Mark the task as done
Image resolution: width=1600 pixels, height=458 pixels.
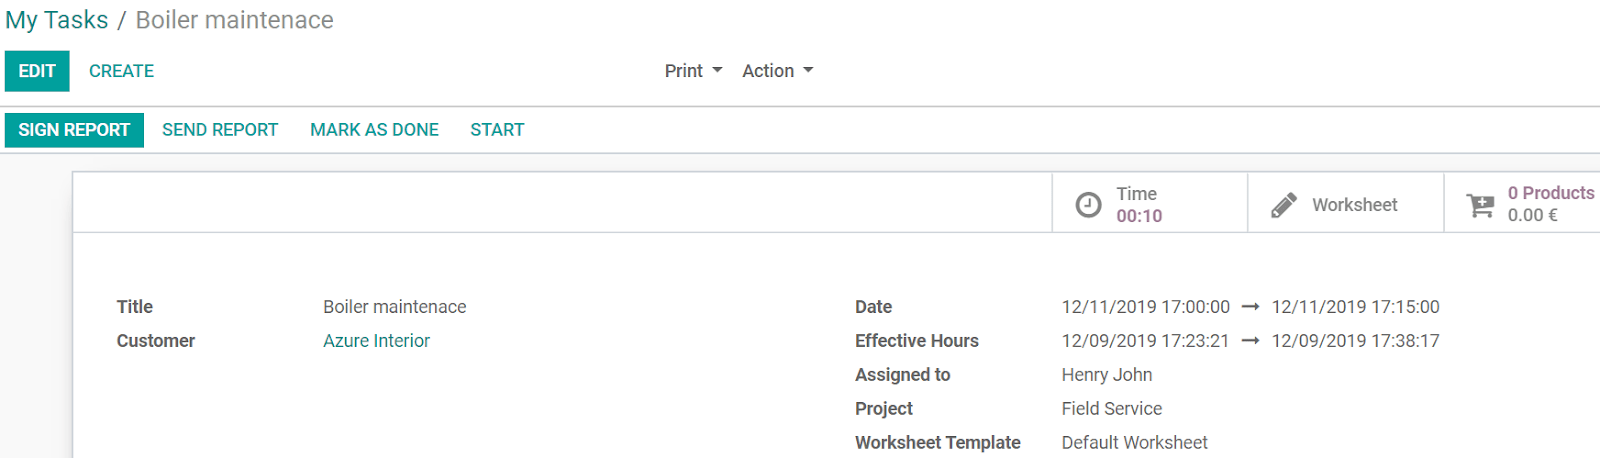coord(374,130)
